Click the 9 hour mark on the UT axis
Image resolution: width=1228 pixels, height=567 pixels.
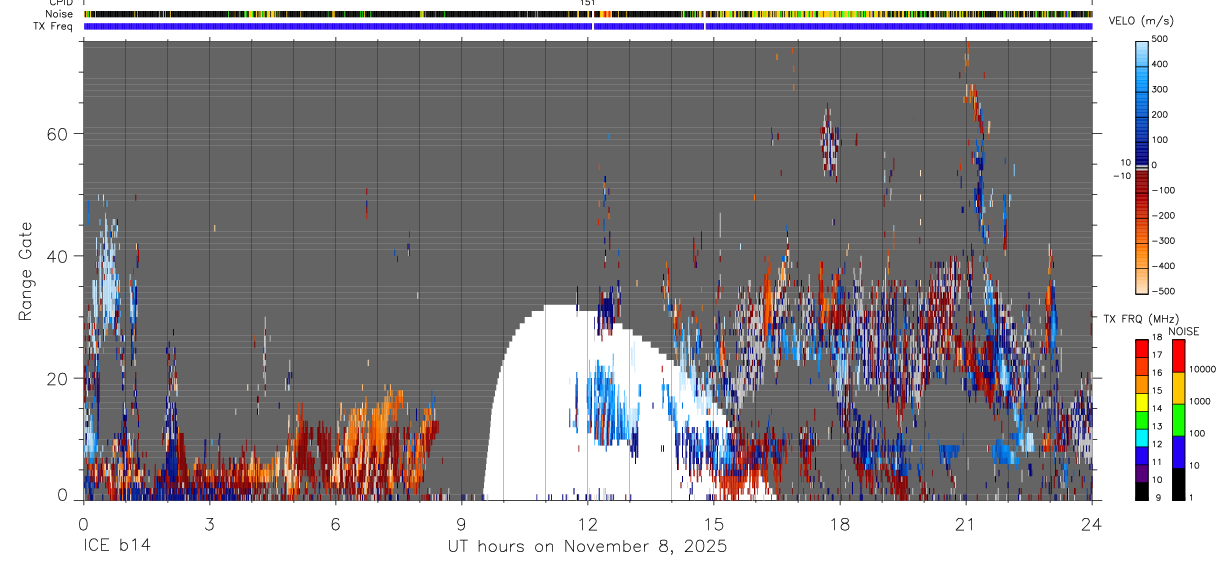tap(461, 524)
